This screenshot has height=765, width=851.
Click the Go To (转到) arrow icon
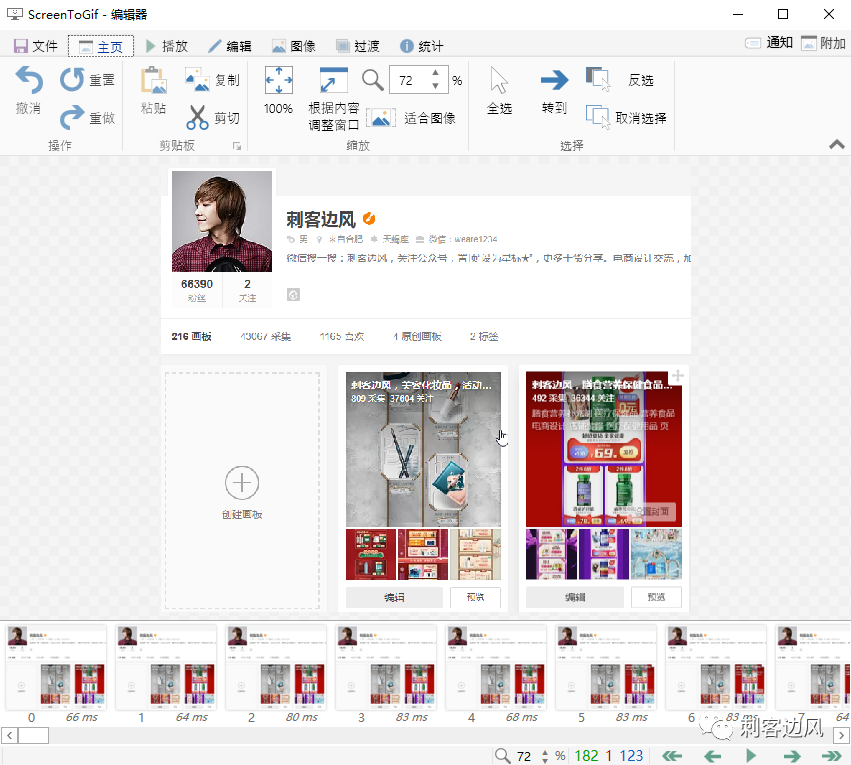[555, 80]
